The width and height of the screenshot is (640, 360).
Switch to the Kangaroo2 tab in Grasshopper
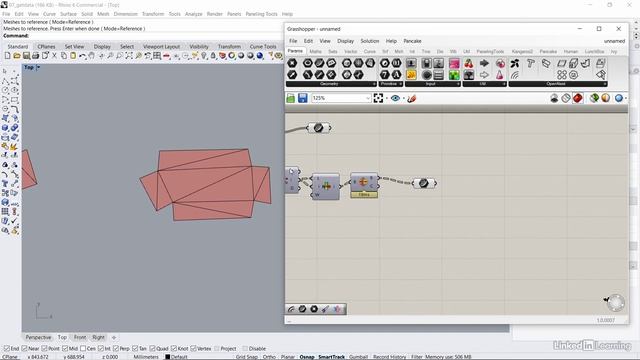[x=522, y=52]
